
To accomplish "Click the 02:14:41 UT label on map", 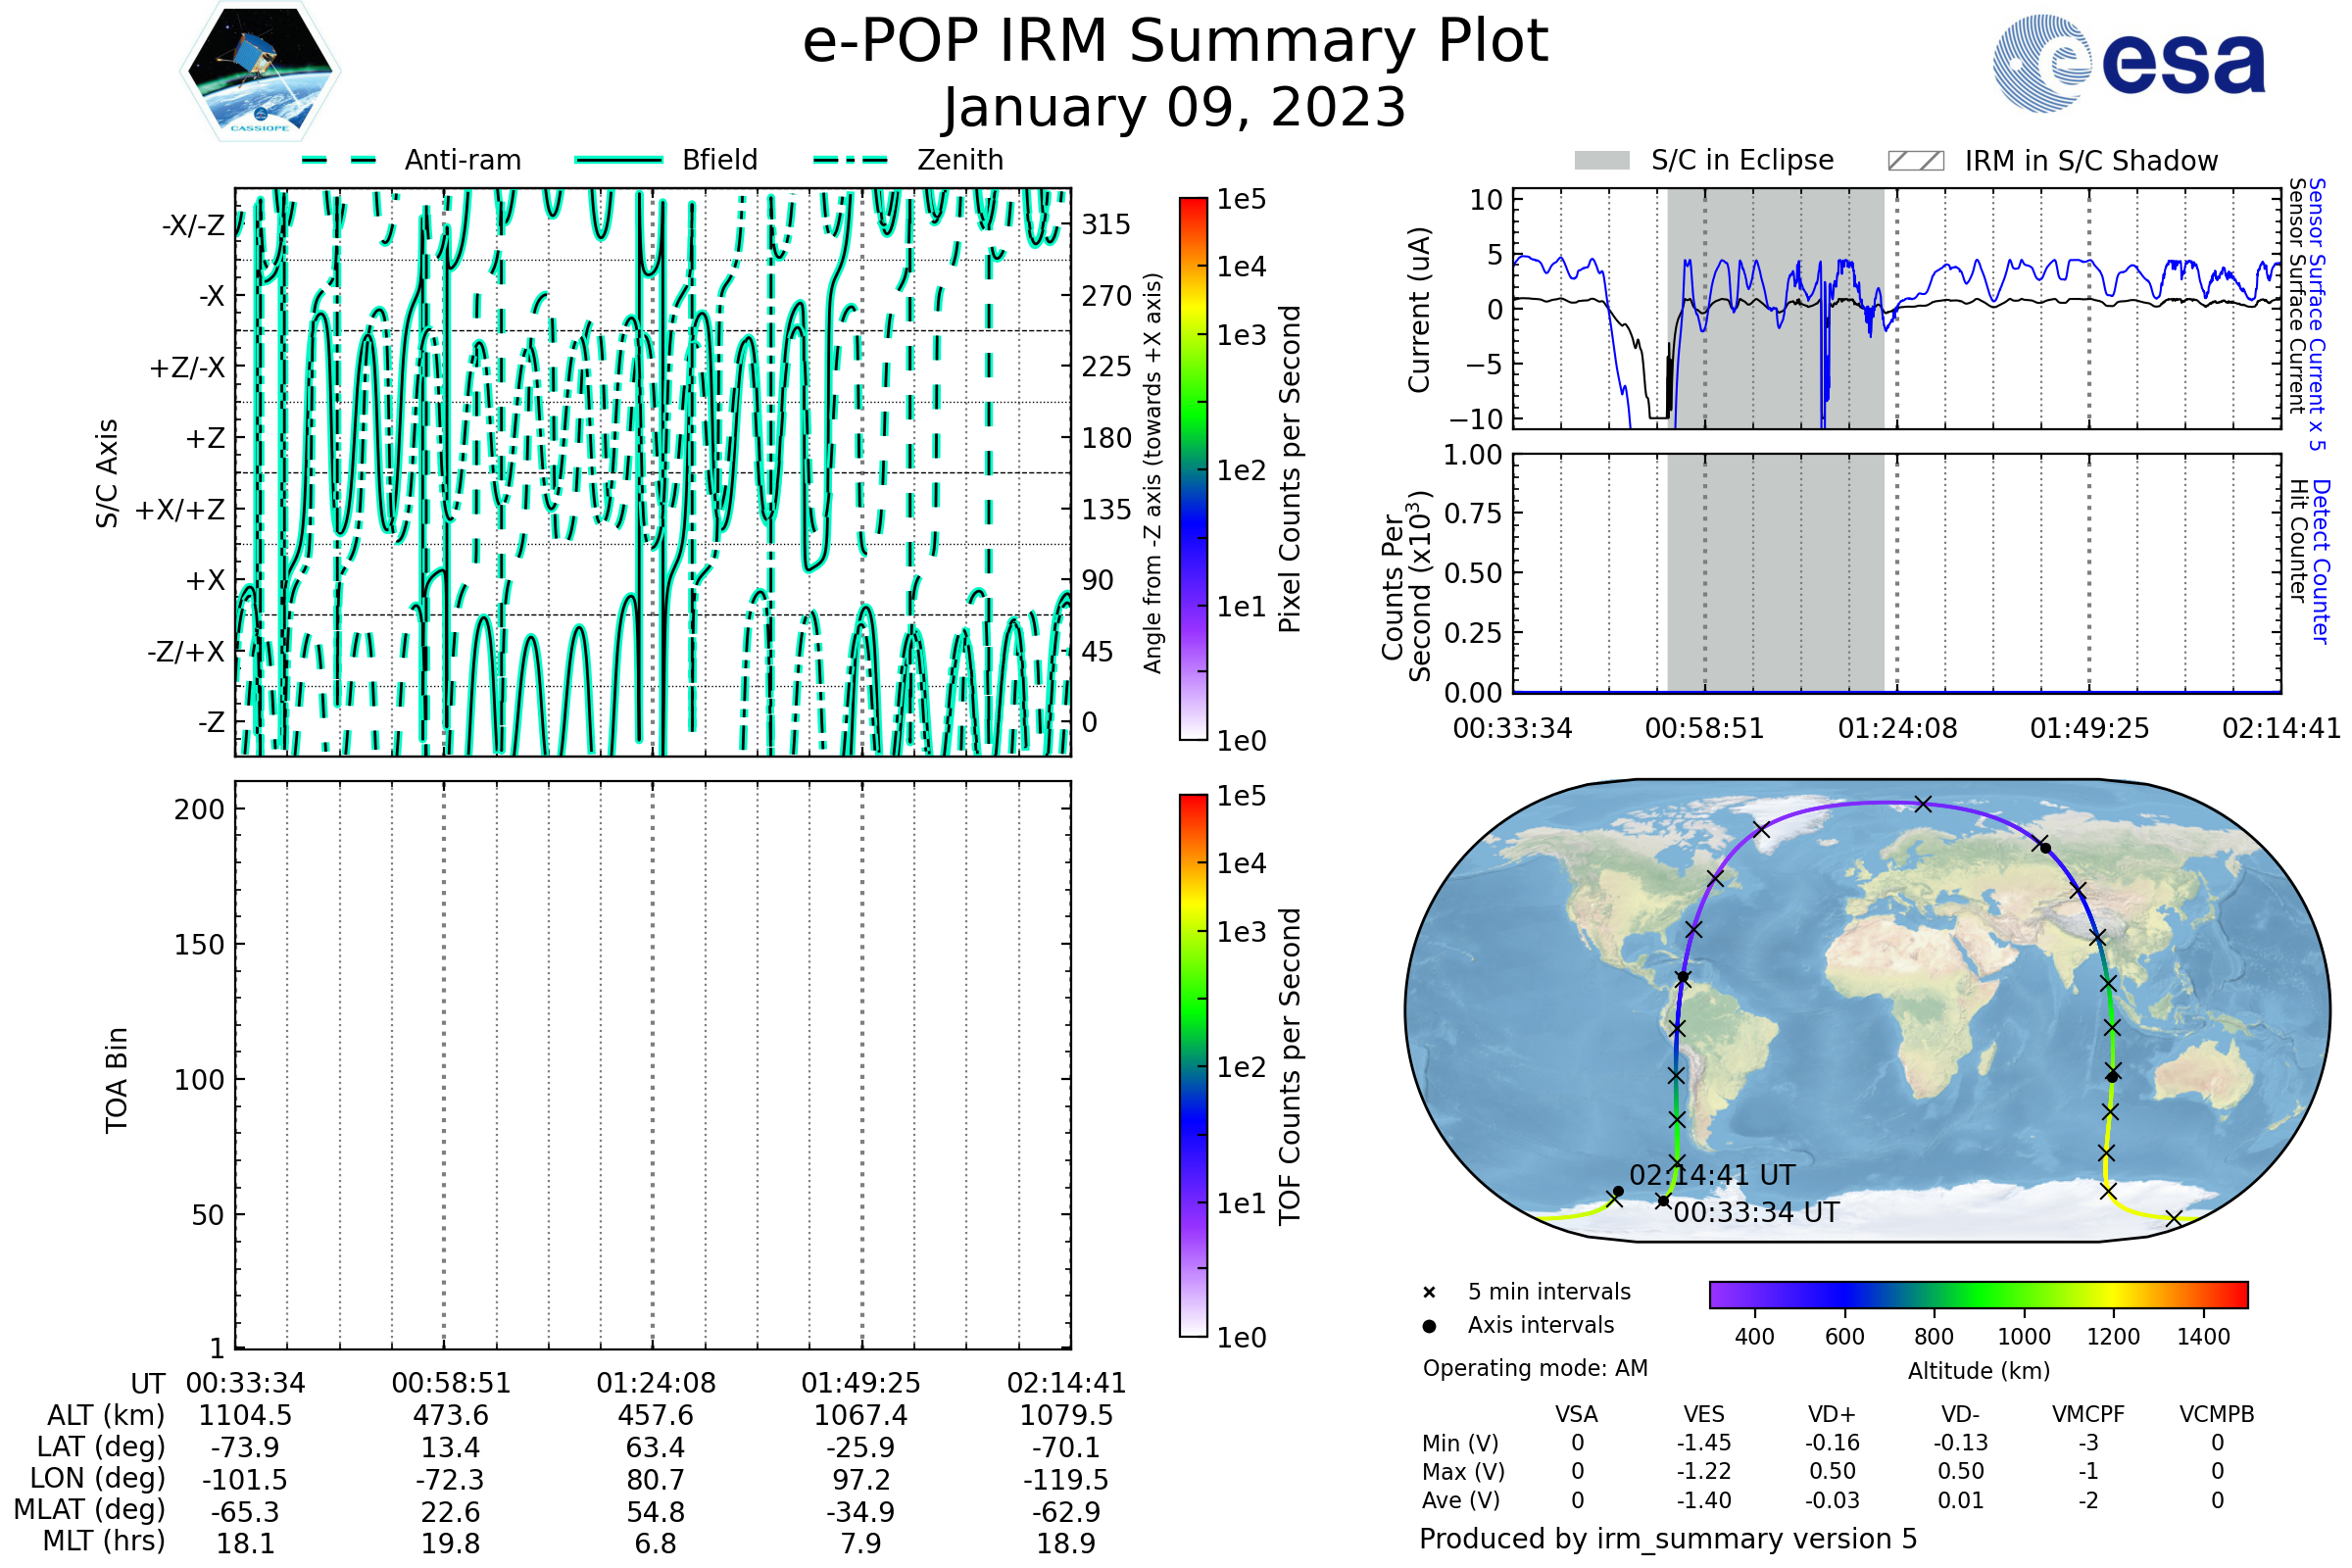I will pyautogui.click(x=1712, y=1175).
